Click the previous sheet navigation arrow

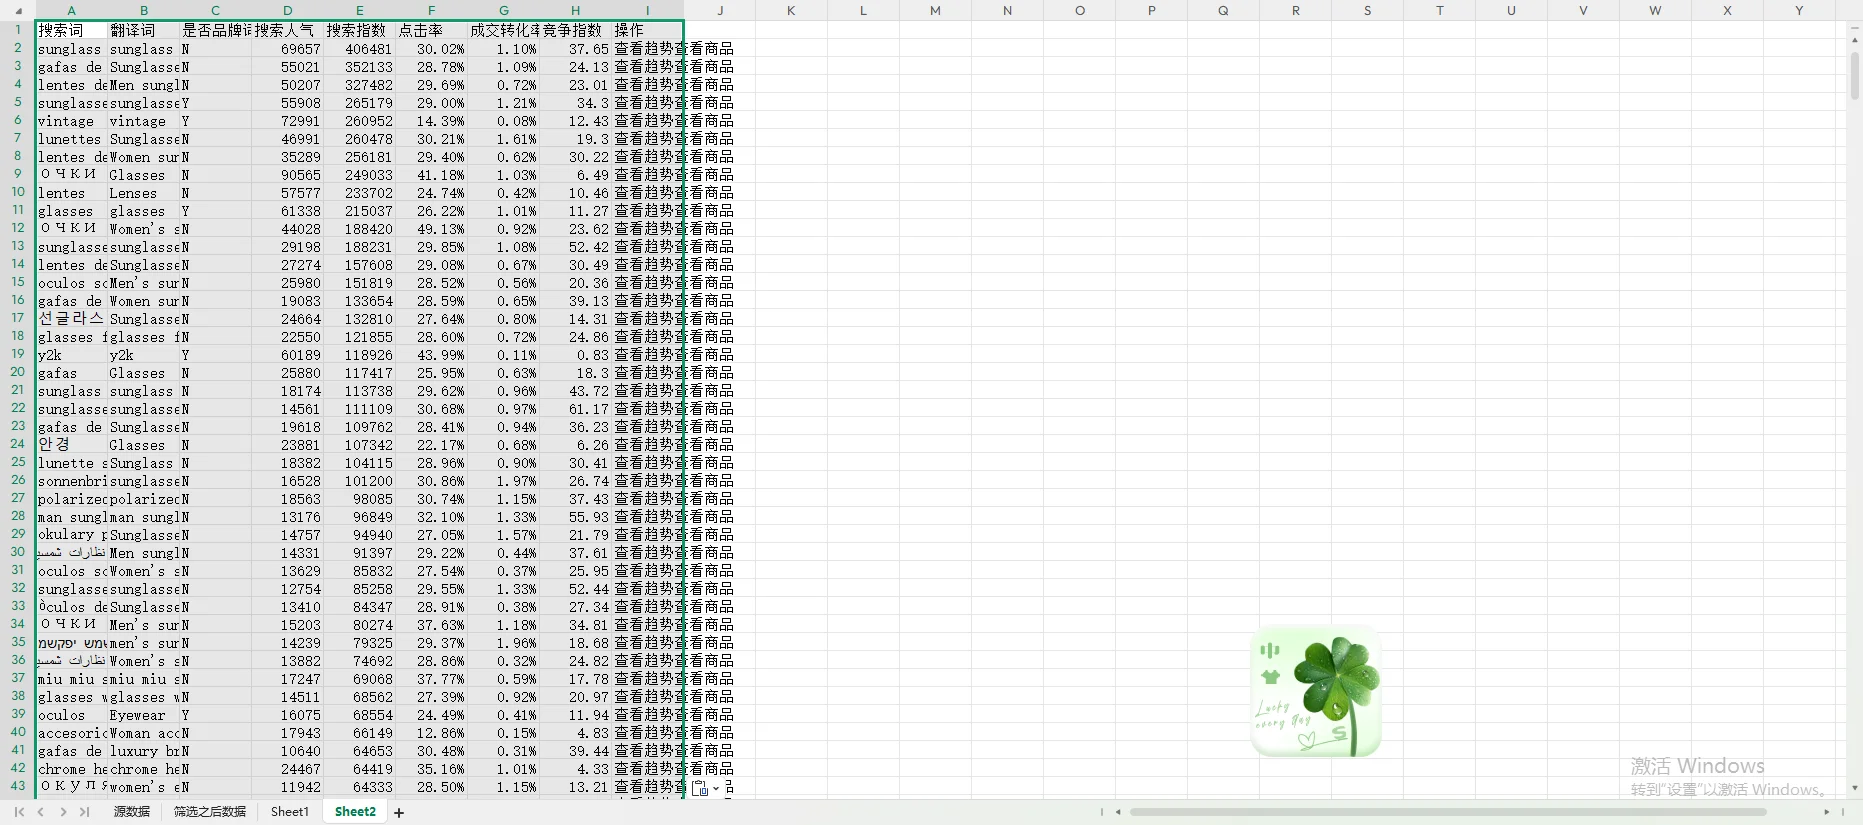(x=41, y=812)
